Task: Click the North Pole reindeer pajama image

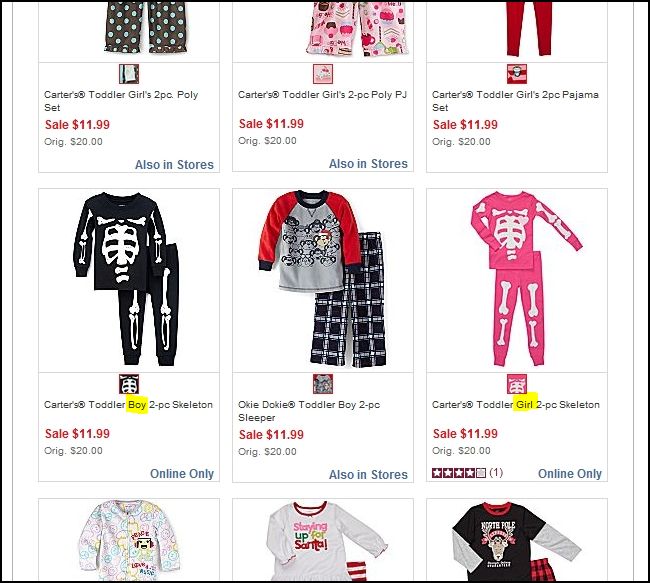Action: [517, 541]
